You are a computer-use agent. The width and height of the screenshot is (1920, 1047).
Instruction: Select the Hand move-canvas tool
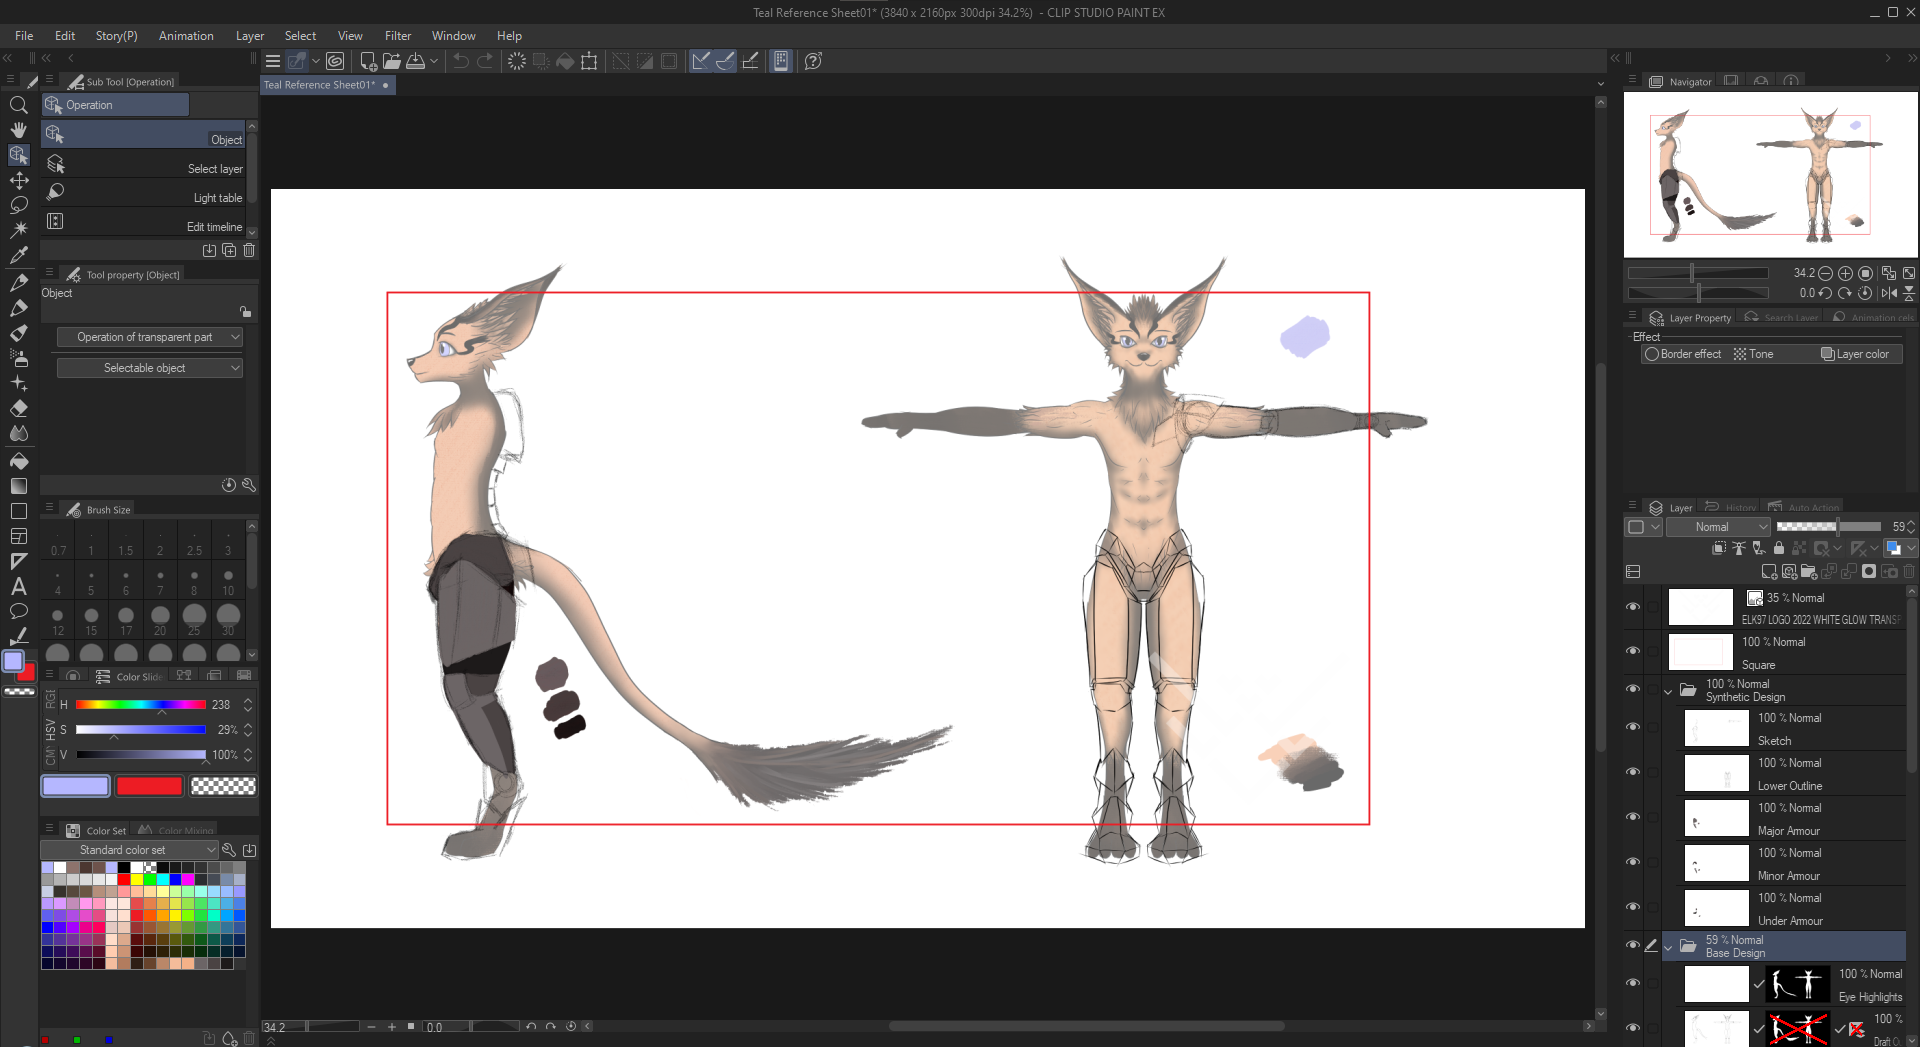(x=18, y=130)
